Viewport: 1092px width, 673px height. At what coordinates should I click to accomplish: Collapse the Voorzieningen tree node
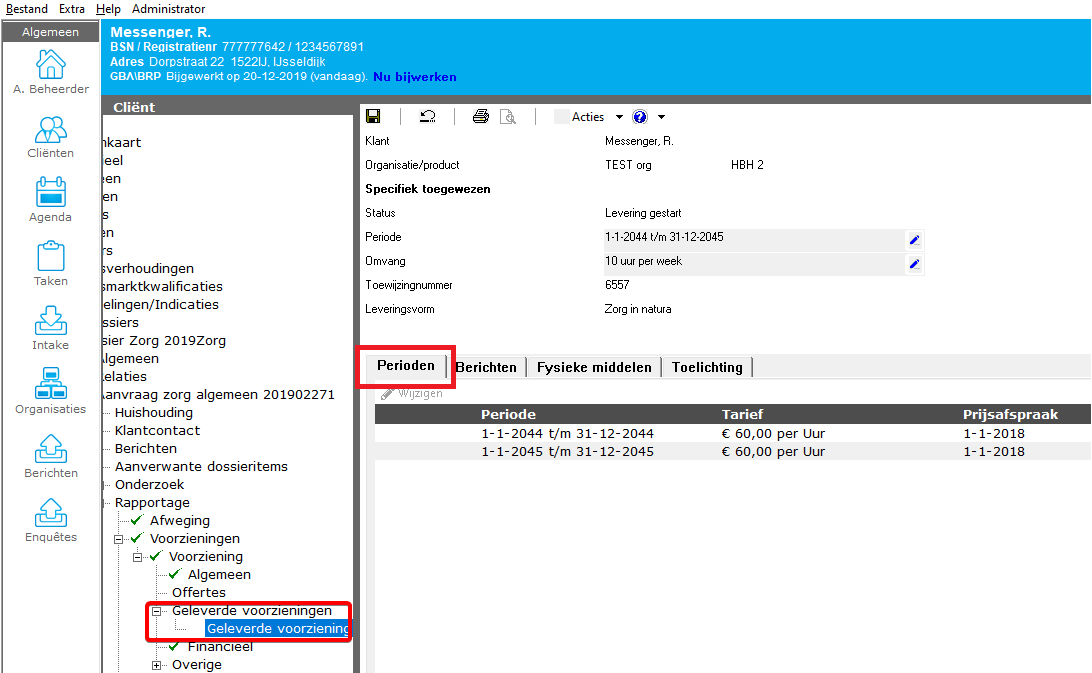[119, 539]
